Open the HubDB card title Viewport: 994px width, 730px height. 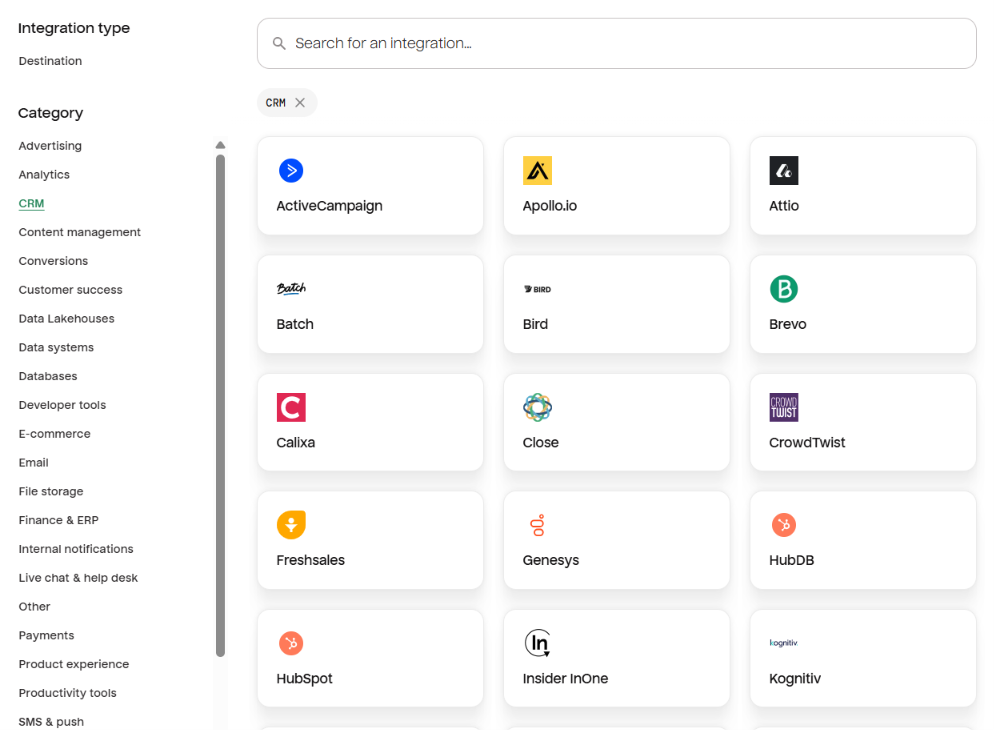pyautogui.click(x=791, y=560)
